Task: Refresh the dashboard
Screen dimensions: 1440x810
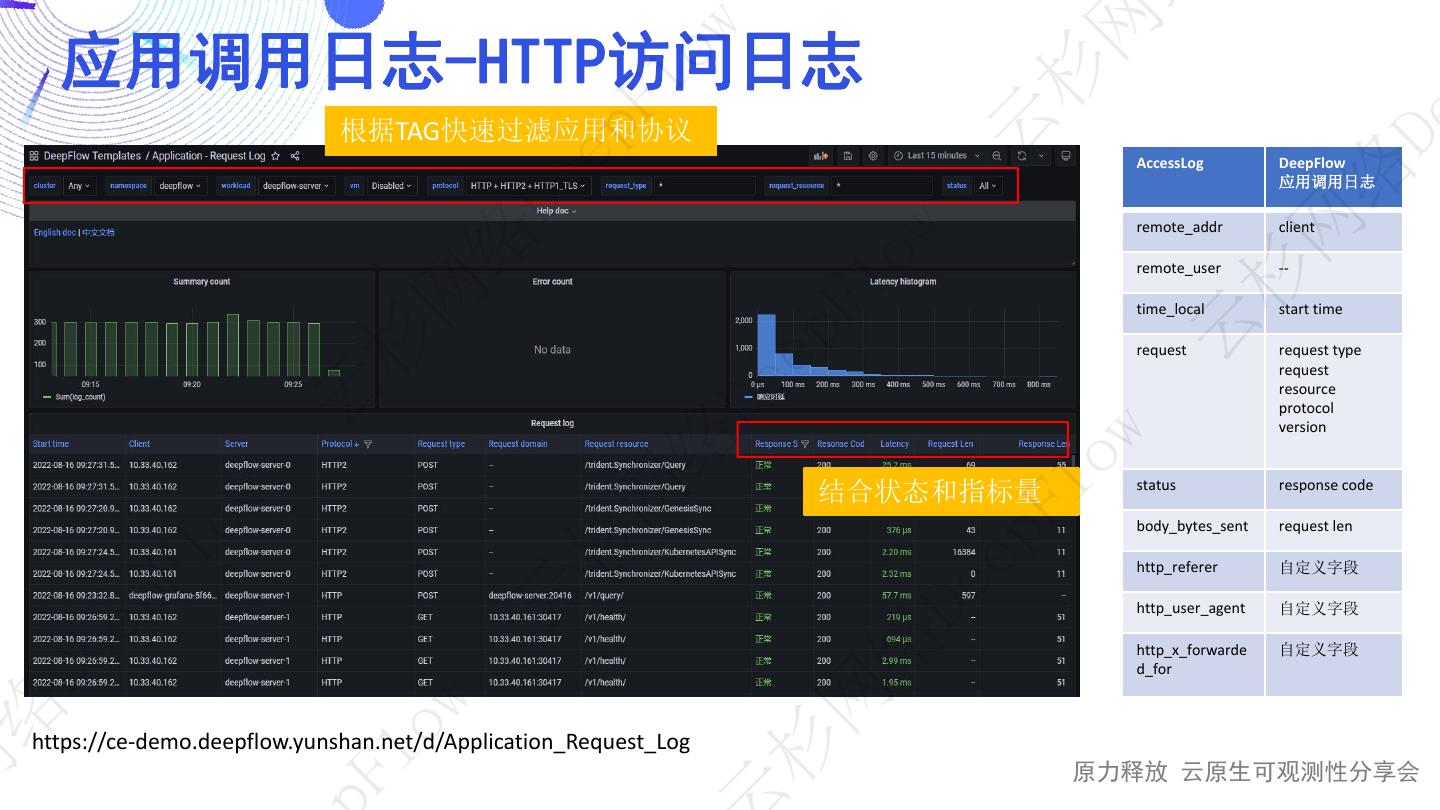Action: tap(1021, 156)
